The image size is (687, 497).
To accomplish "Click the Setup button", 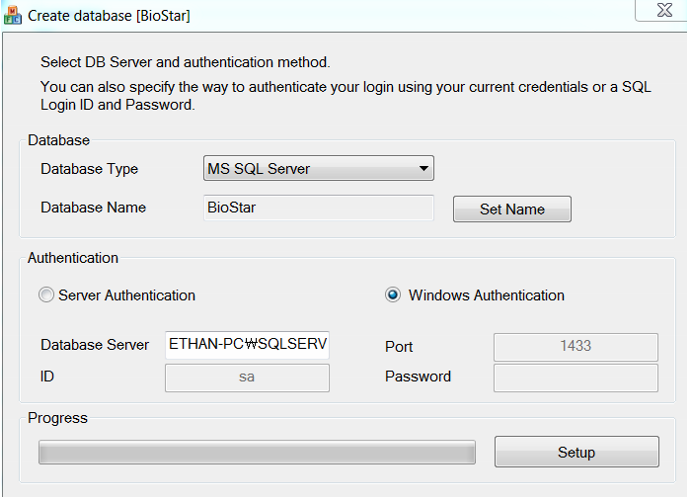I will [x=577, y=452].
